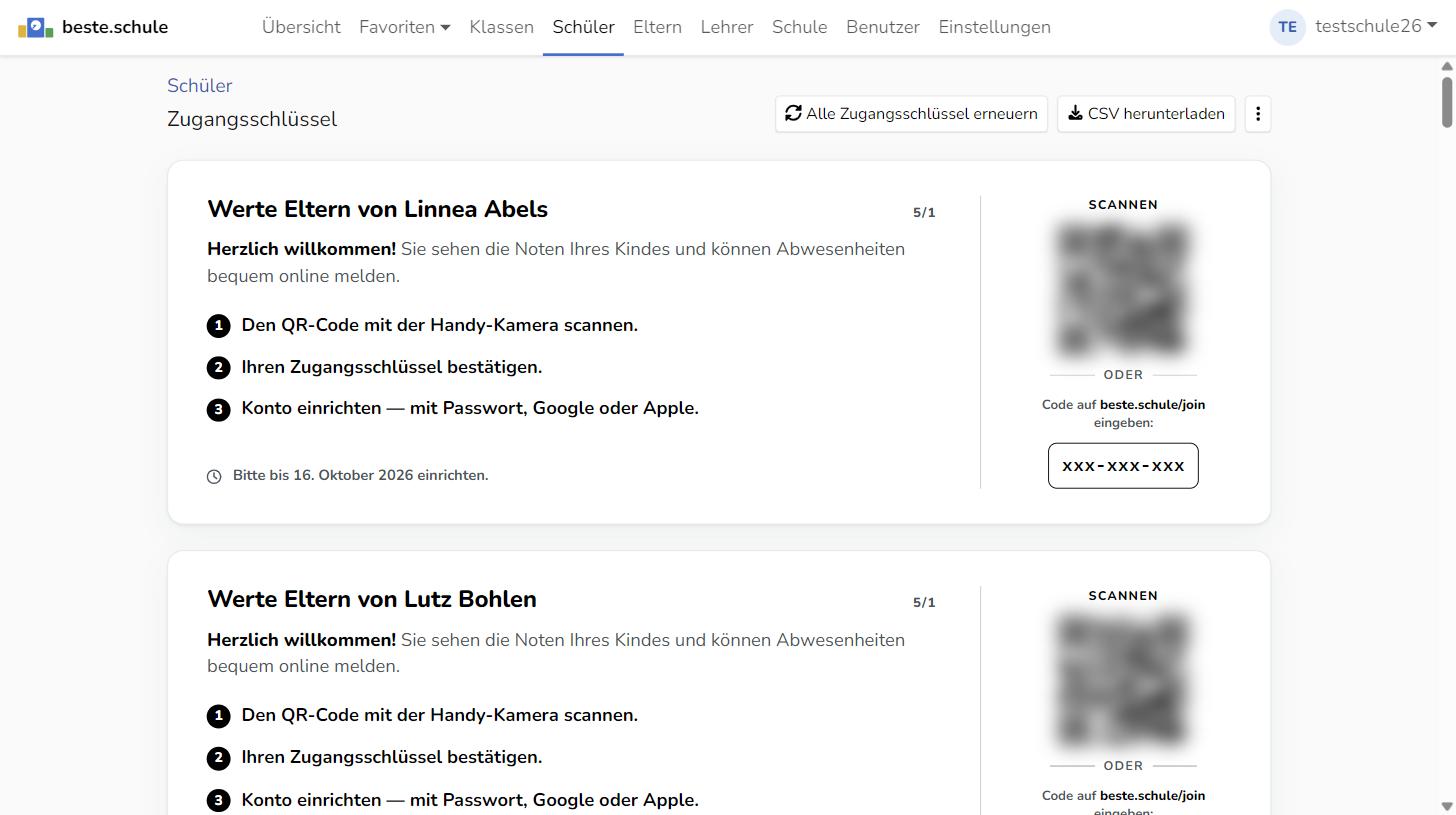Expand the Favoriten dropdown
The image size is (1456, 815).
coord(404,27)
